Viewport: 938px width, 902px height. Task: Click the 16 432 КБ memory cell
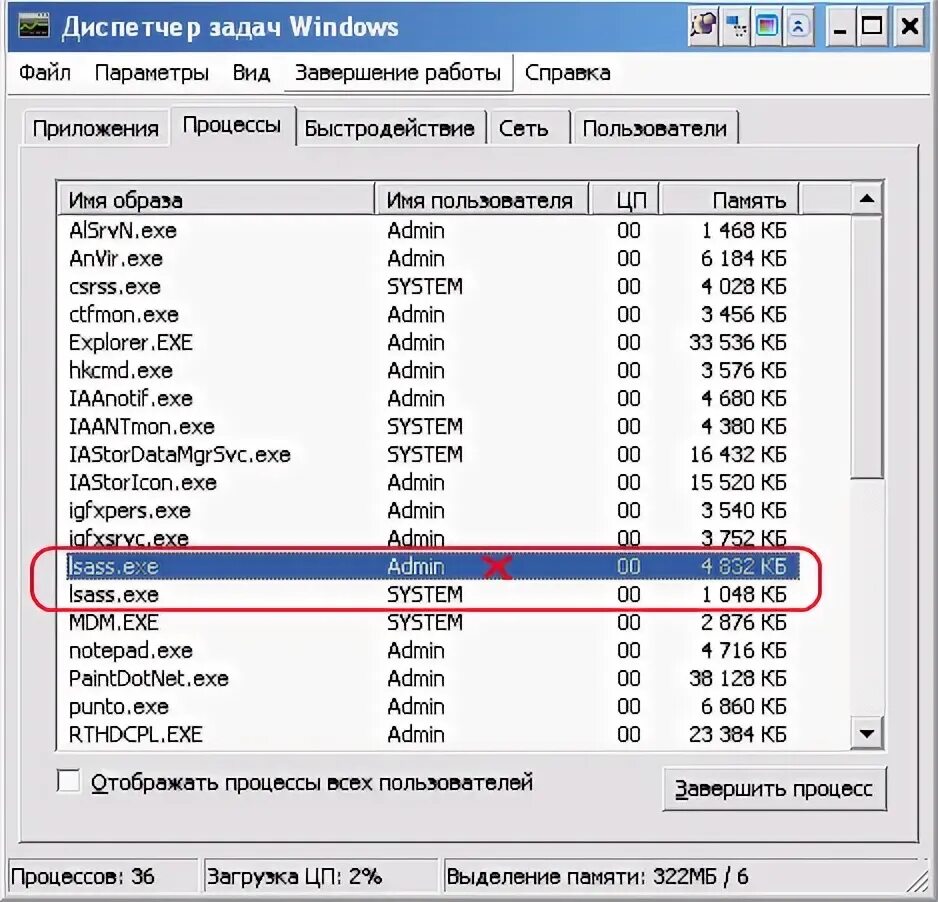(x=738, y=455)
